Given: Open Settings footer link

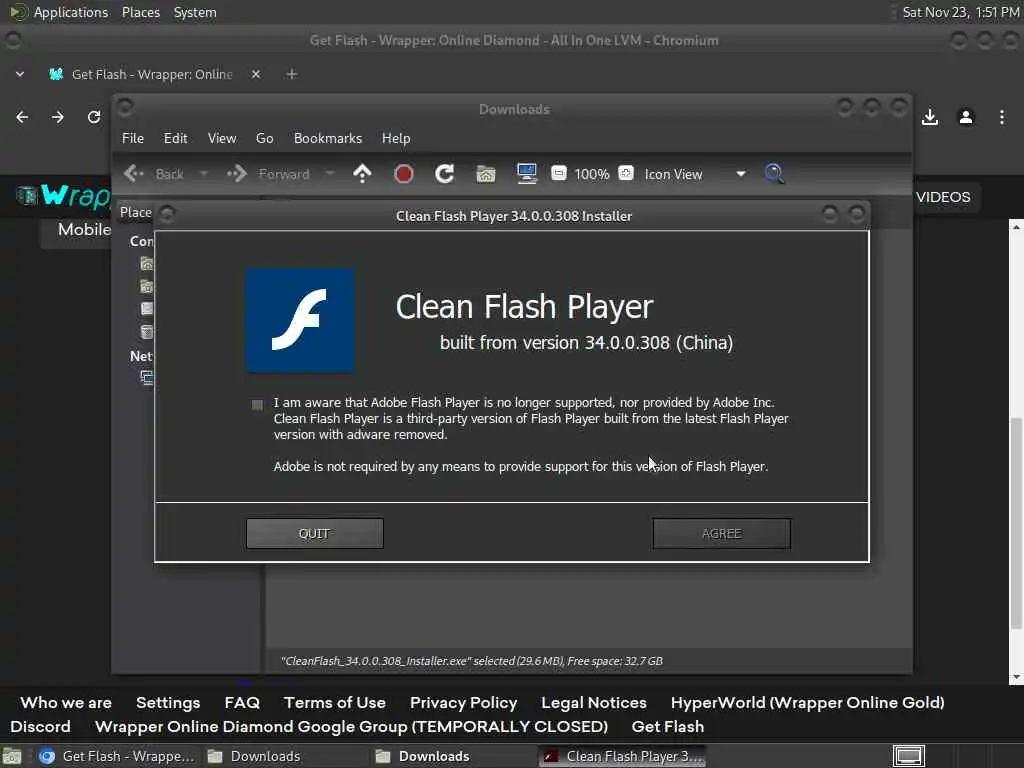Looking at the screenshot, I should [168, 703].
